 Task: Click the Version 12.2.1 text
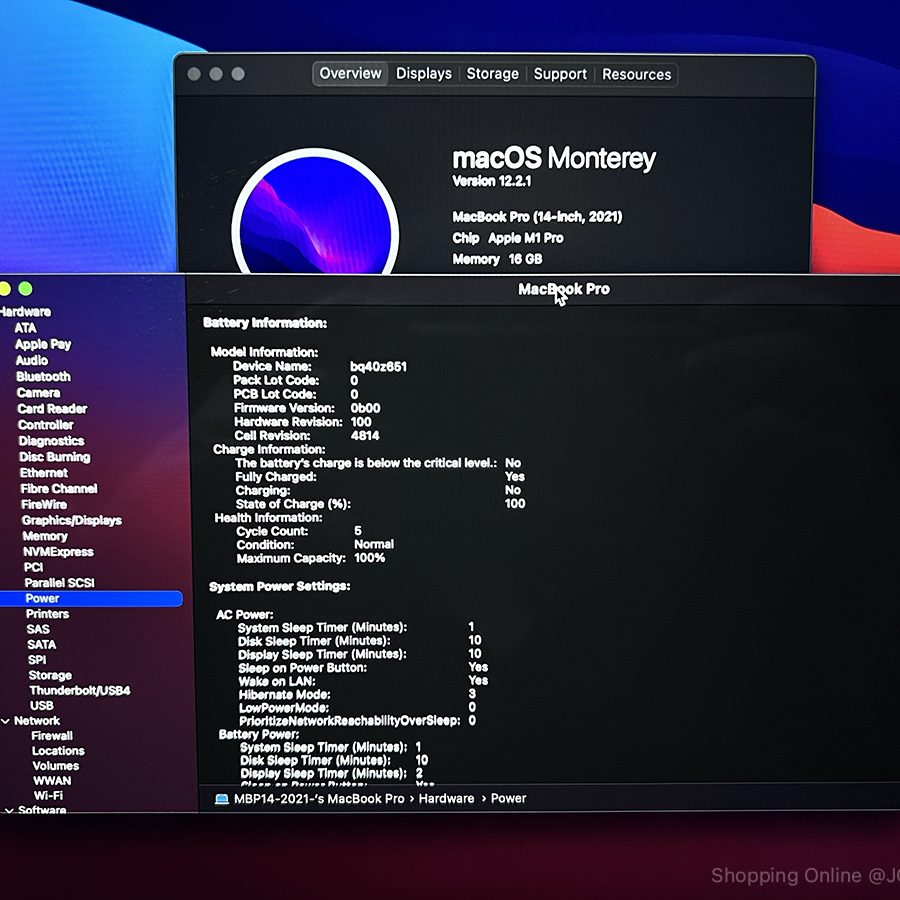[x=492, y=181]
